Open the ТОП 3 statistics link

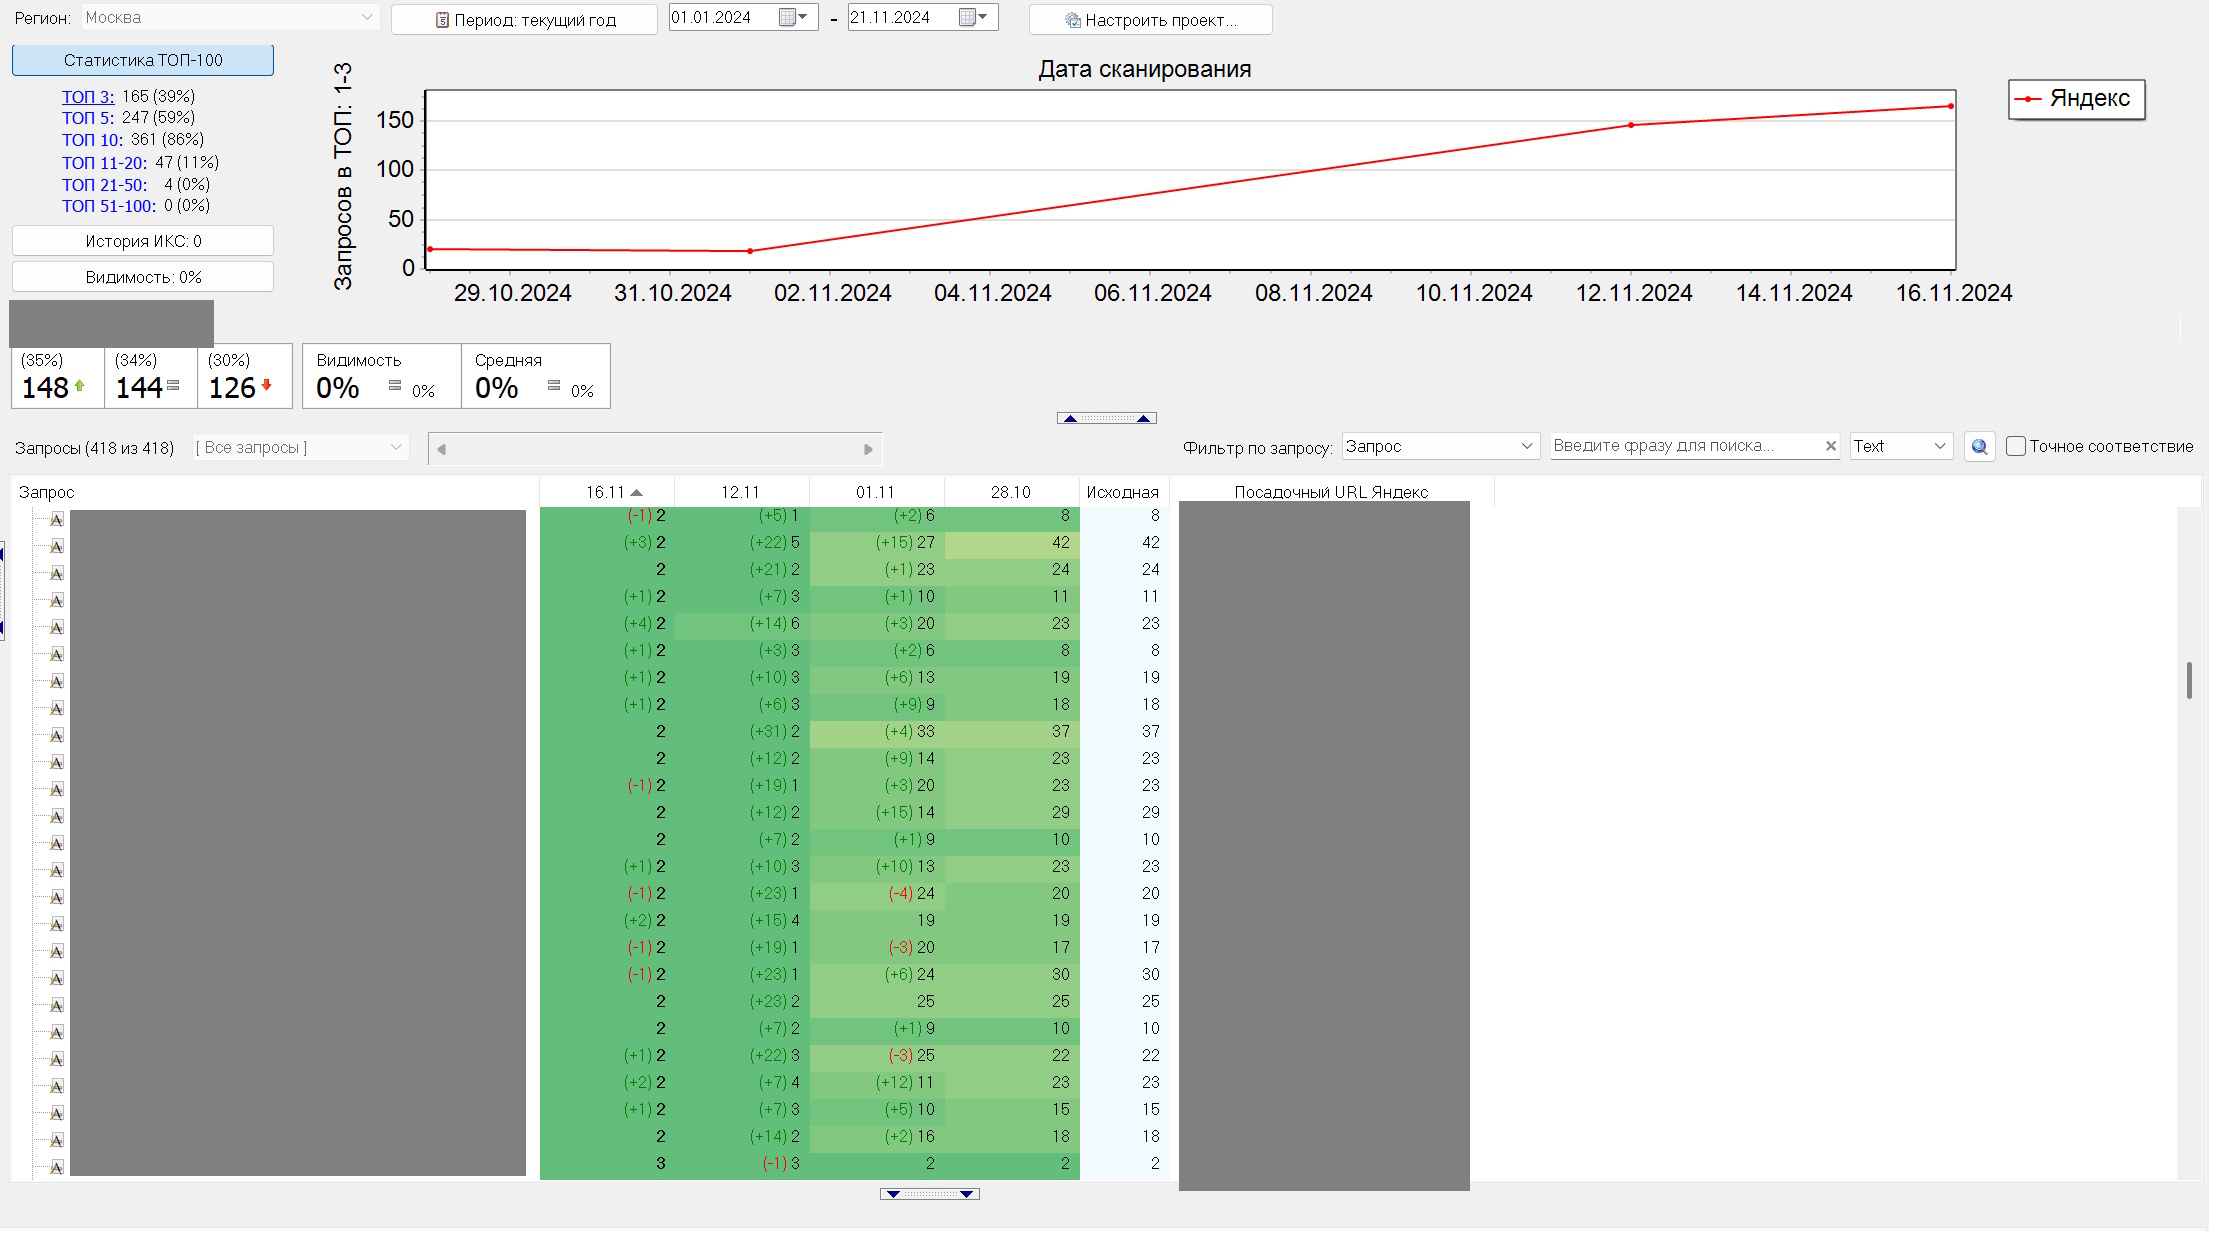pyautogui.click(x=88, y=96)
